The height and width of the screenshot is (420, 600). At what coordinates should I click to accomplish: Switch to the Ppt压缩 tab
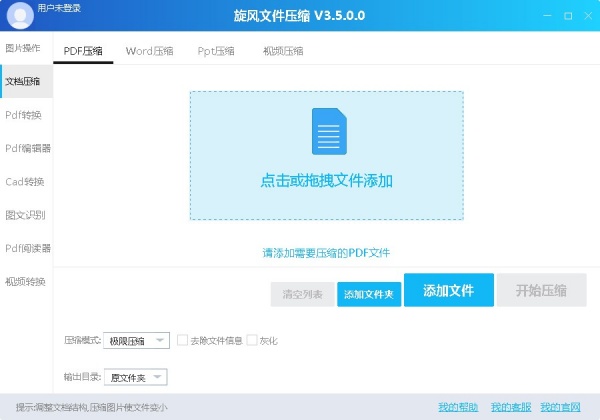point(216,51)
